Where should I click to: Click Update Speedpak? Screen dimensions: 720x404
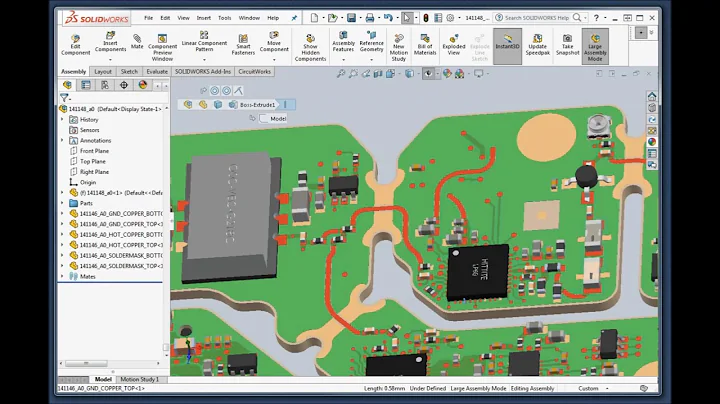[538, 45]
